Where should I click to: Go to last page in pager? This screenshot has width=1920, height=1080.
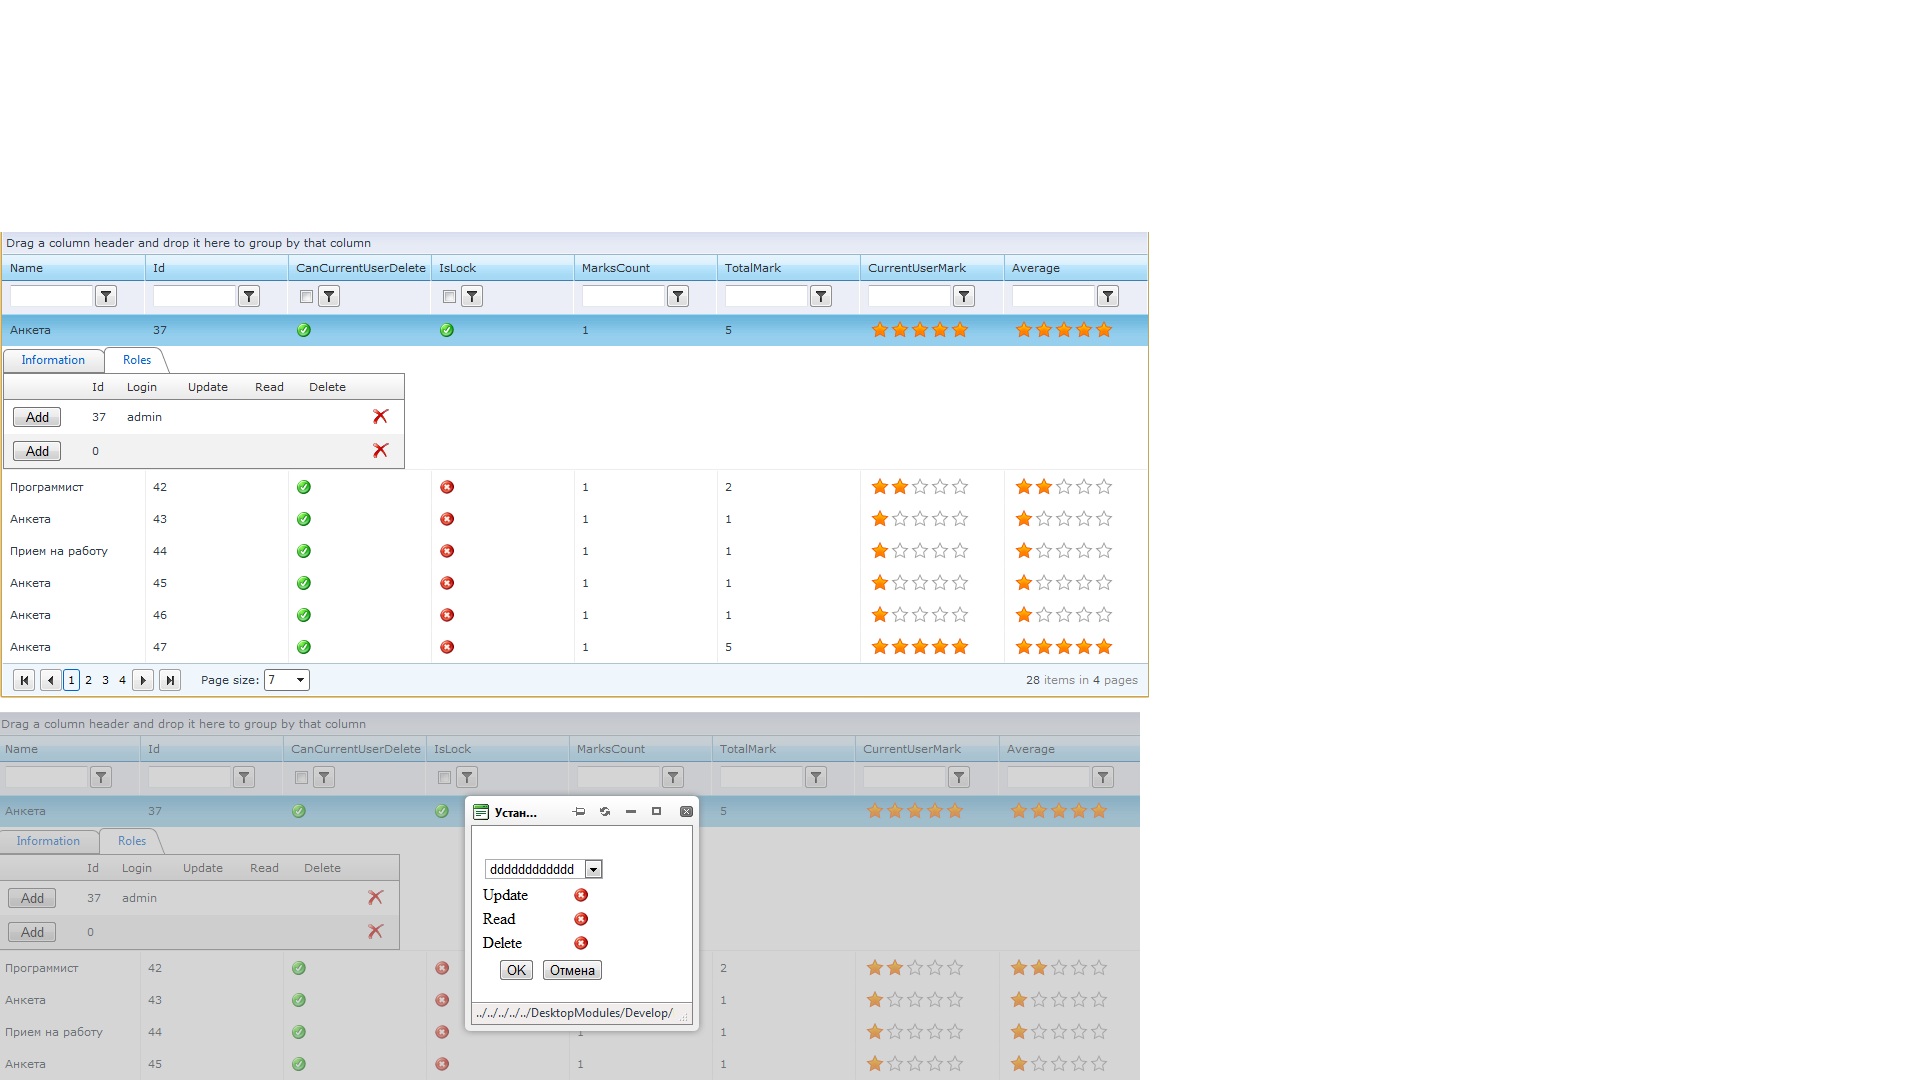[170, 681]
